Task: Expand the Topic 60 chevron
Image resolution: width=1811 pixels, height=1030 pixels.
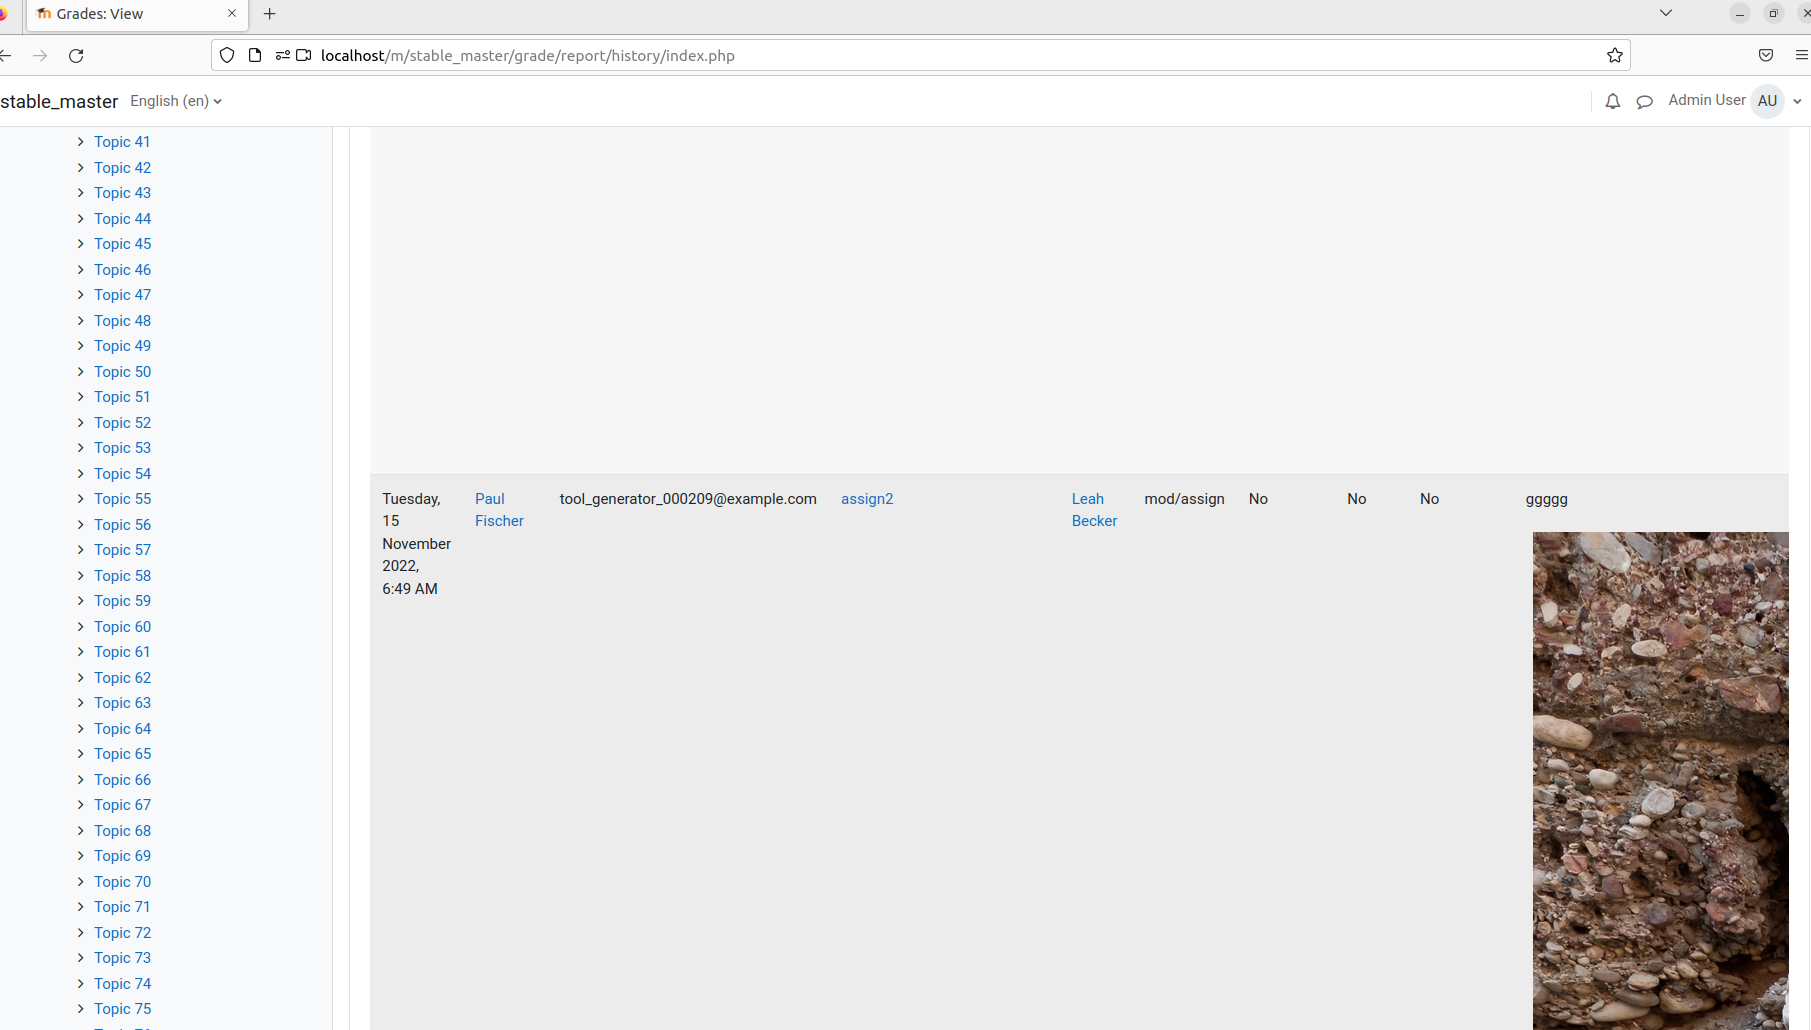Action: tap(81, 627)
